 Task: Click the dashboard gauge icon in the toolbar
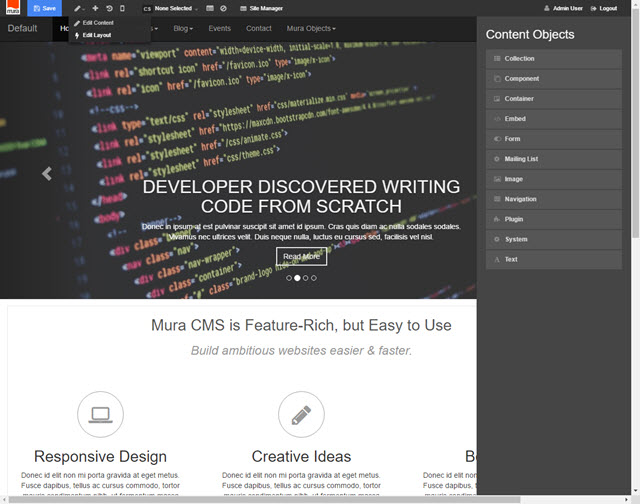pyautogui.click(x=223, y=8)
